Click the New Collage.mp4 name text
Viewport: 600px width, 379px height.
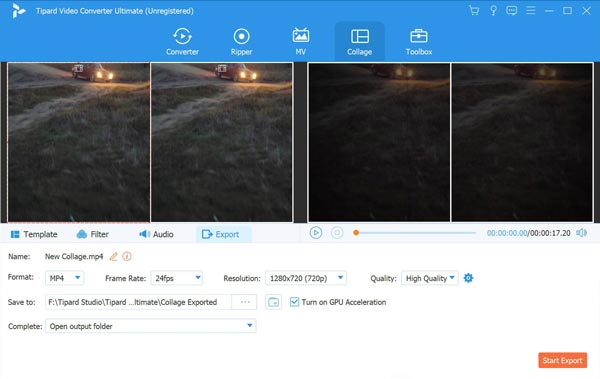74,256
